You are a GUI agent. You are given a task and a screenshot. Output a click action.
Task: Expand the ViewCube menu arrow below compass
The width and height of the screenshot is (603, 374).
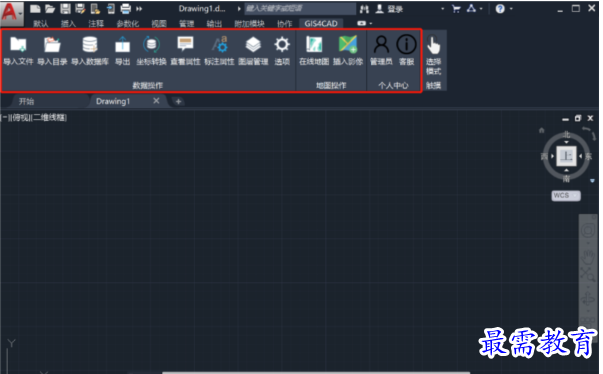(x=592, y=181)
